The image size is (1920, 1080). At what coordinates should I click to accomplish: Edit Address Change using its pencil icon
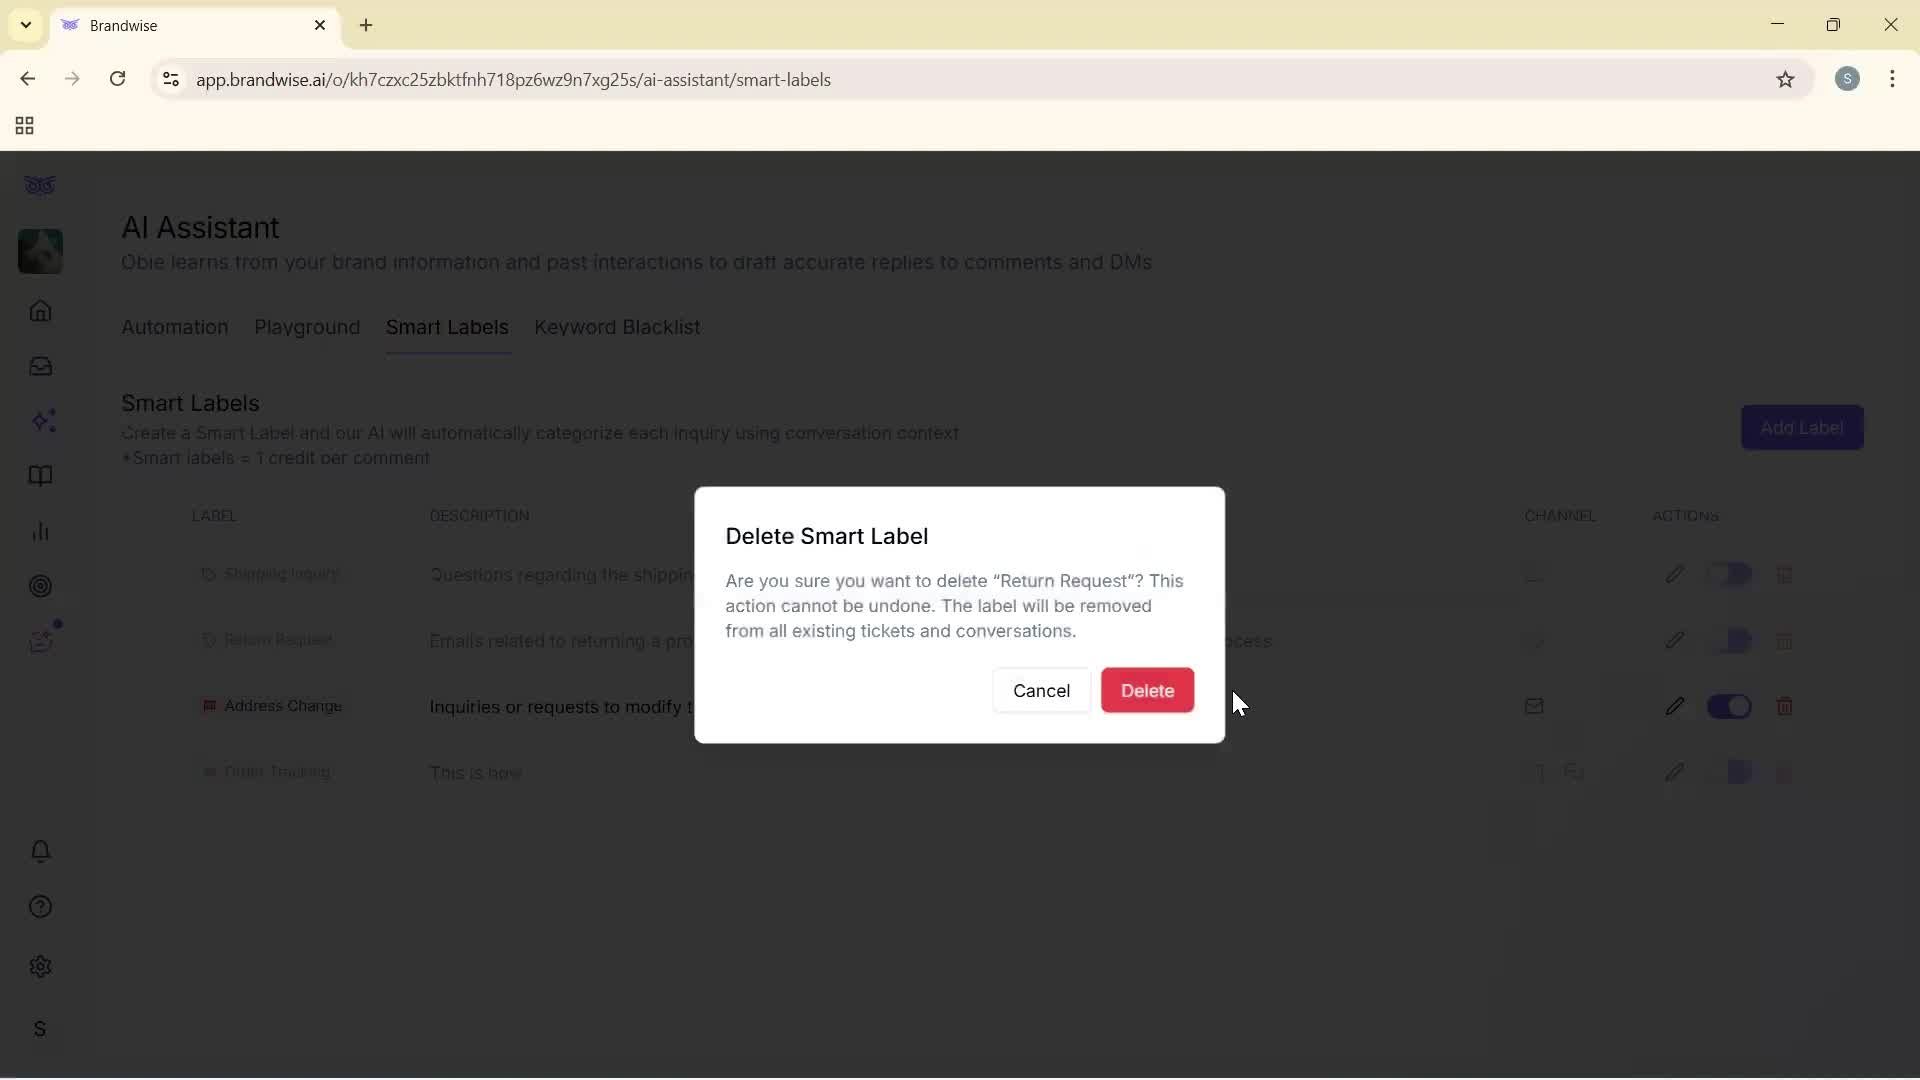coord(1675,706)
